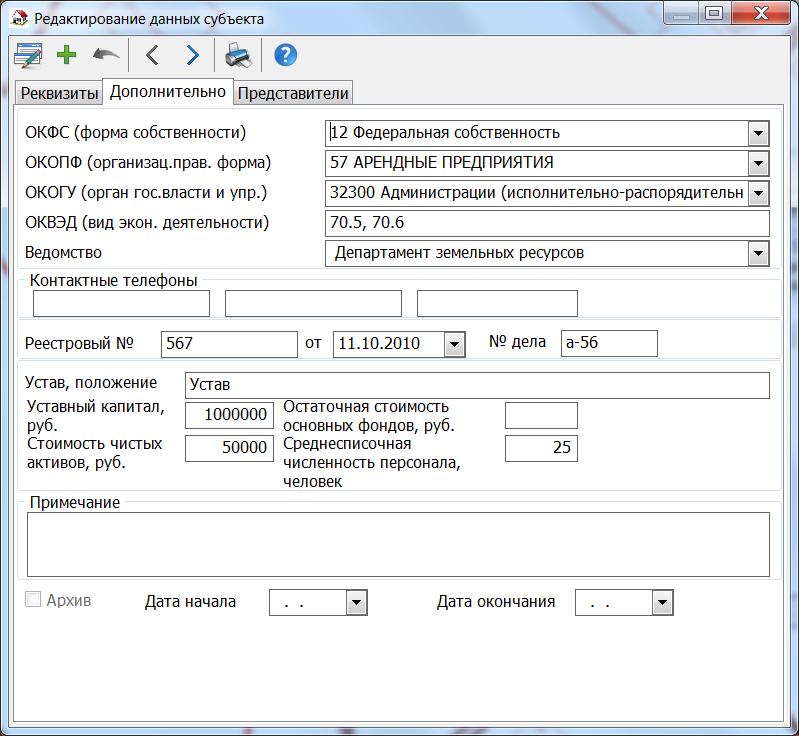Add a new record with green plus
The height and width of the screenshot is (736, 799).
(66, 55)
